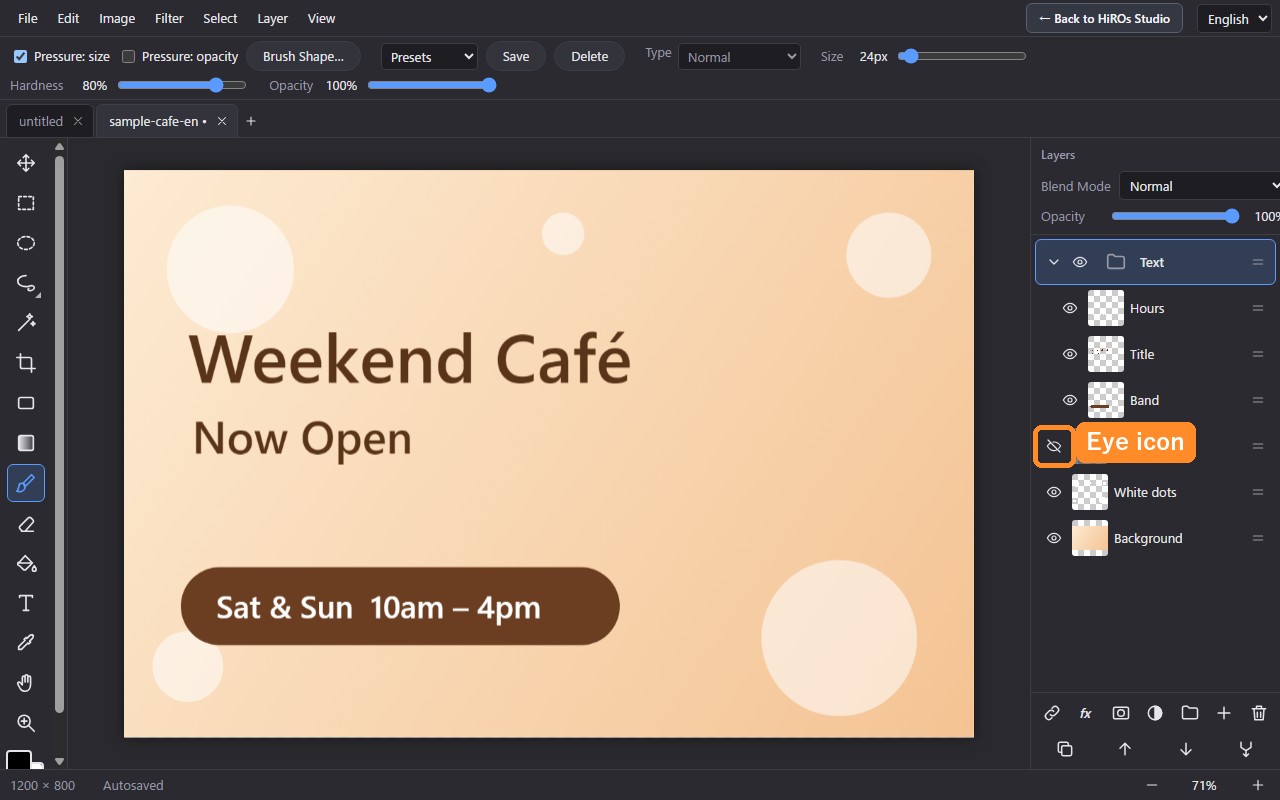The width and height of the screenshot is (1280, 800).
Task: Create a new group with the folder icon
Action: click(x=1189, y=713)
